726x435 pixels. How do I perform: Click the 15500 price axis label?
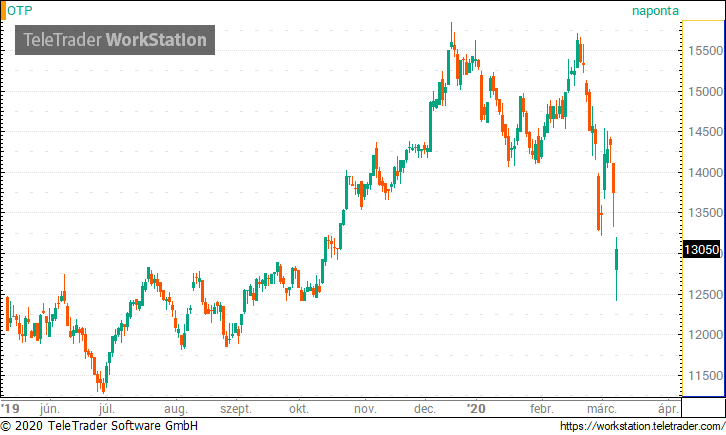click(705, 51)
